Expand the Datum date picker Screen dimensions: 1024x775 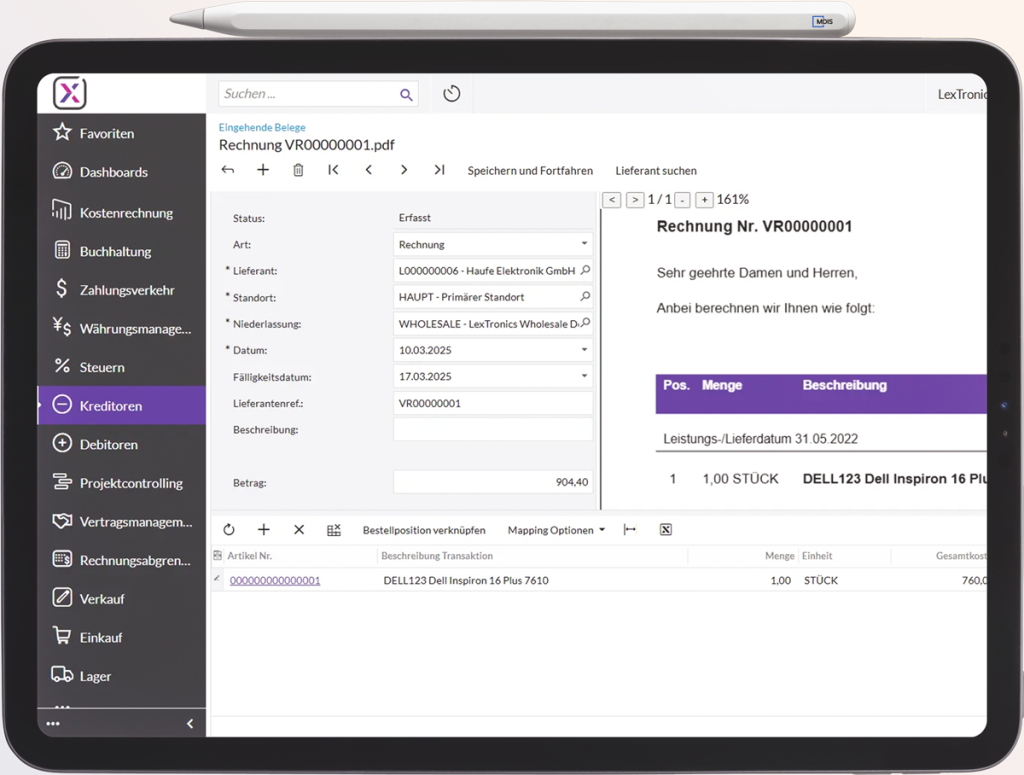point(584,350)
